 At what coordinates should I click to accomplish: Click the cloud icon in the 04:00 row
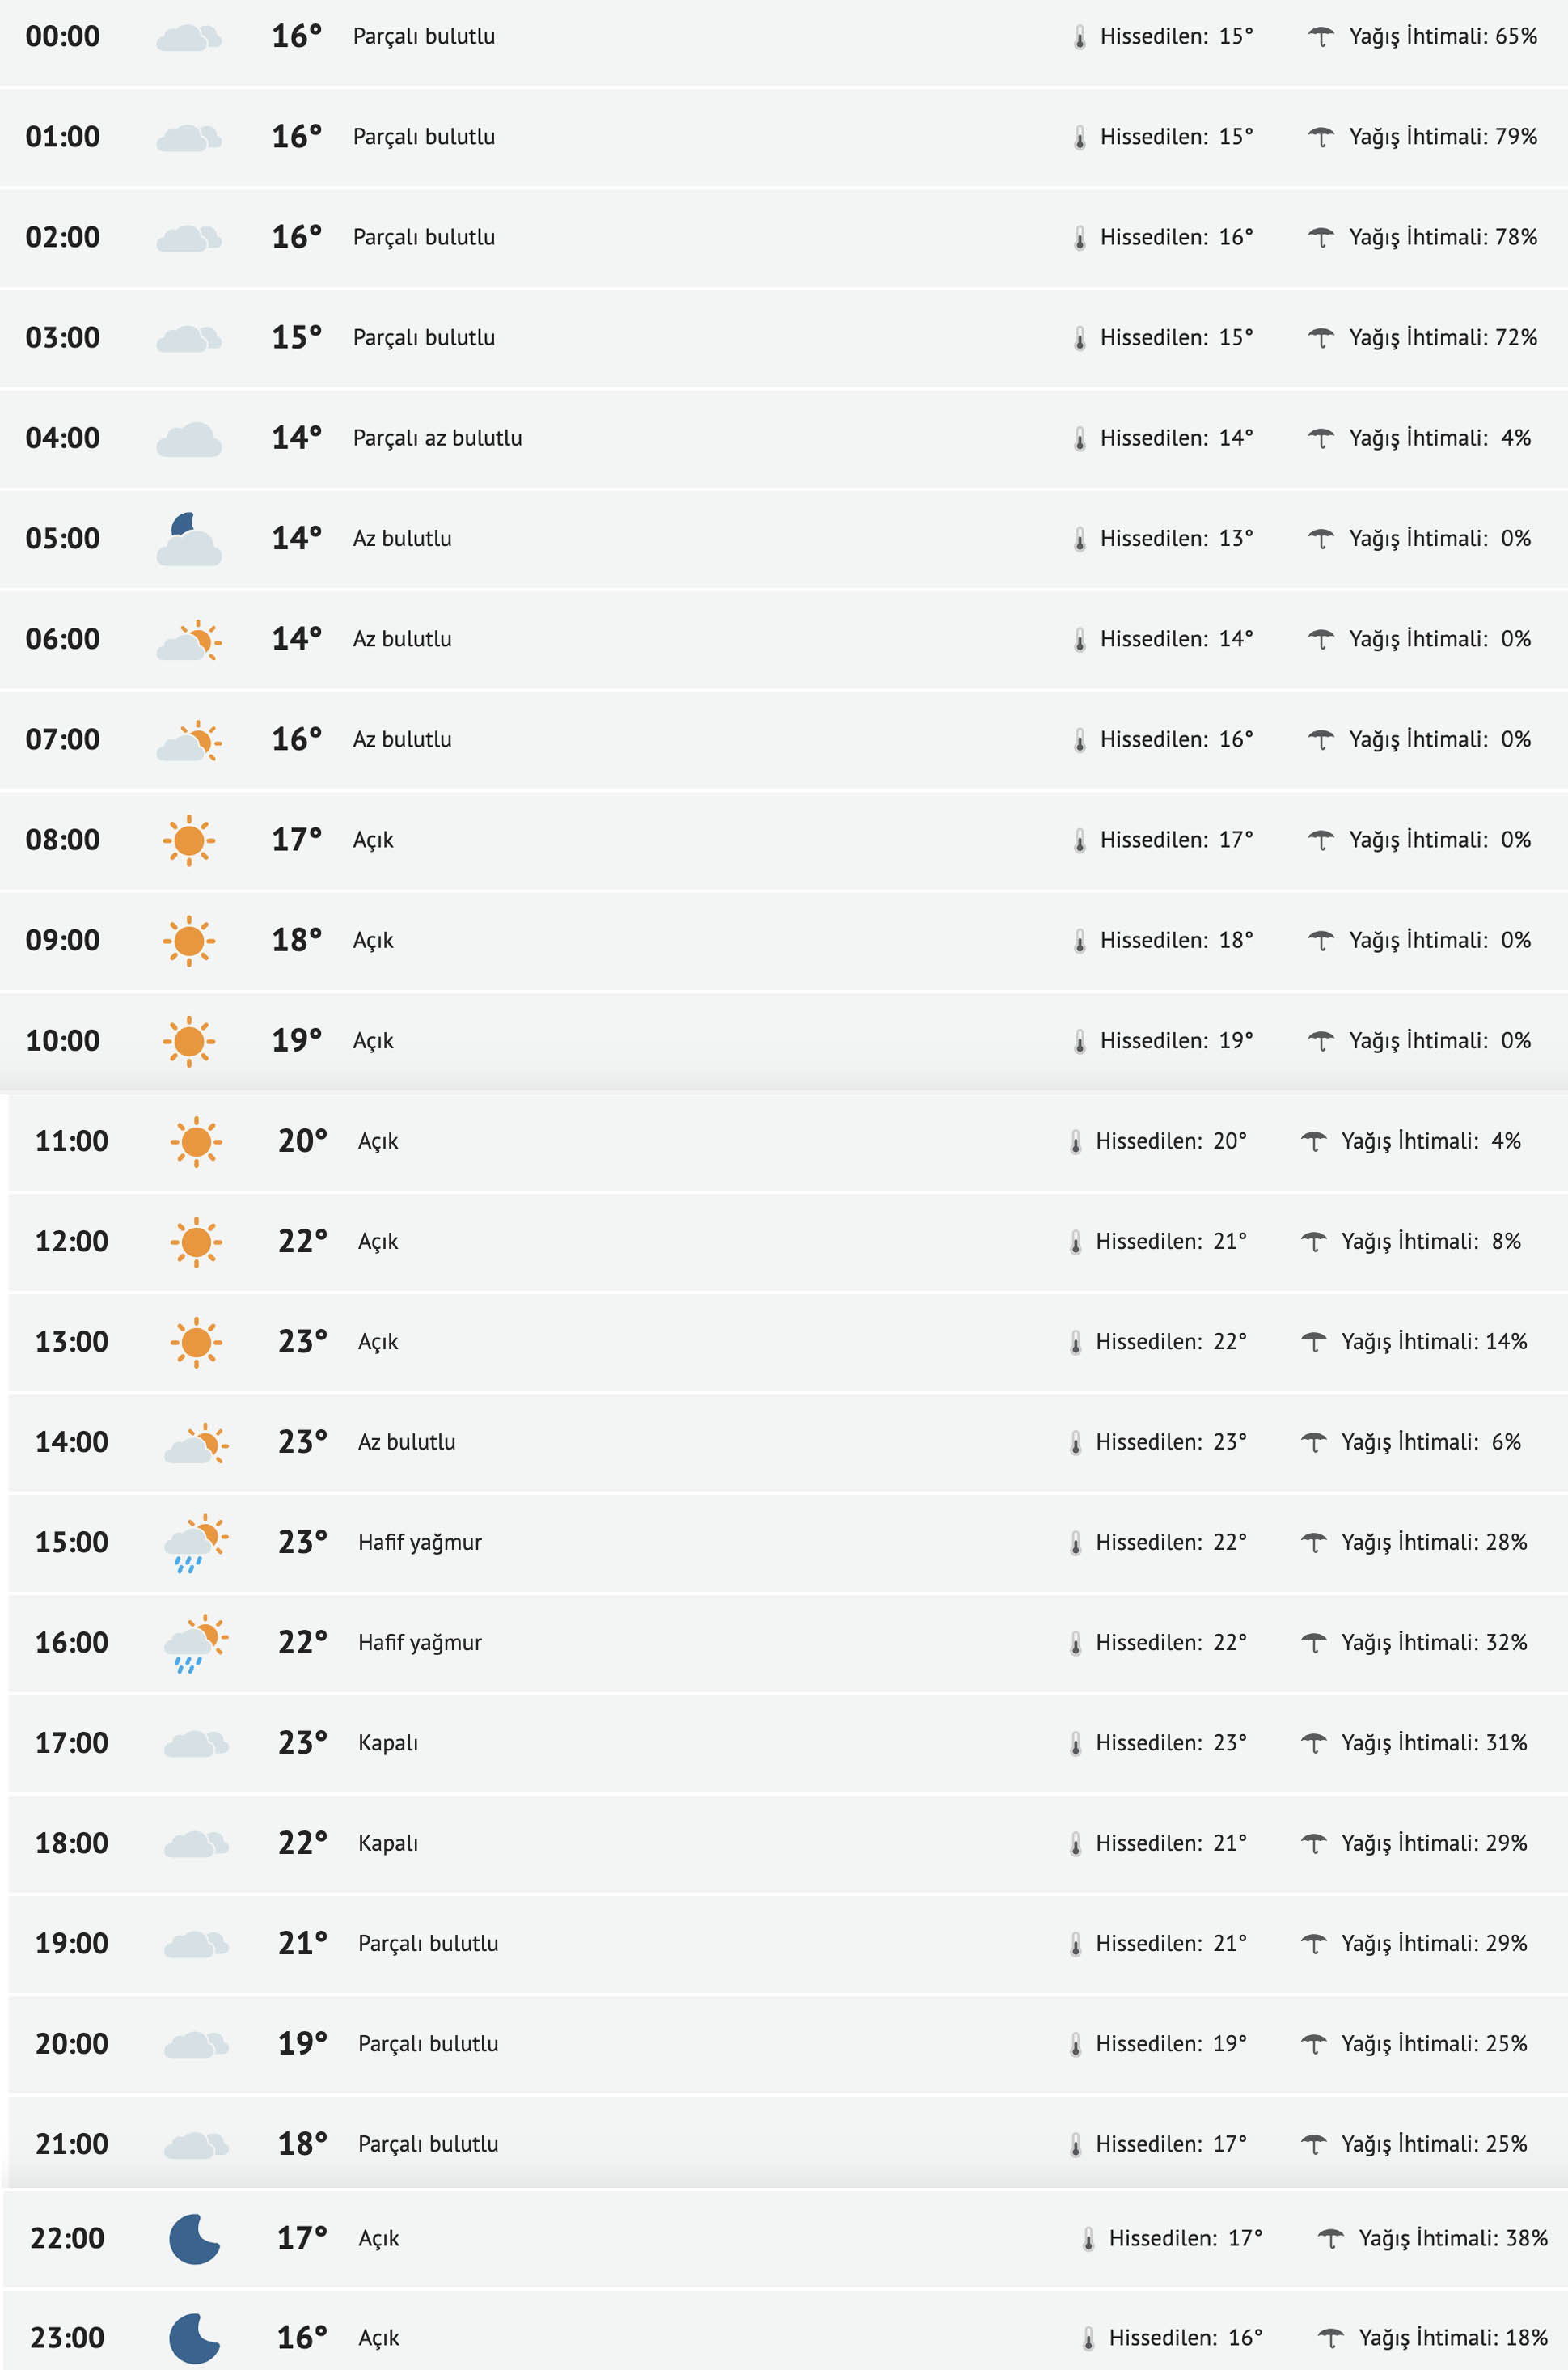tap(189, 439)
